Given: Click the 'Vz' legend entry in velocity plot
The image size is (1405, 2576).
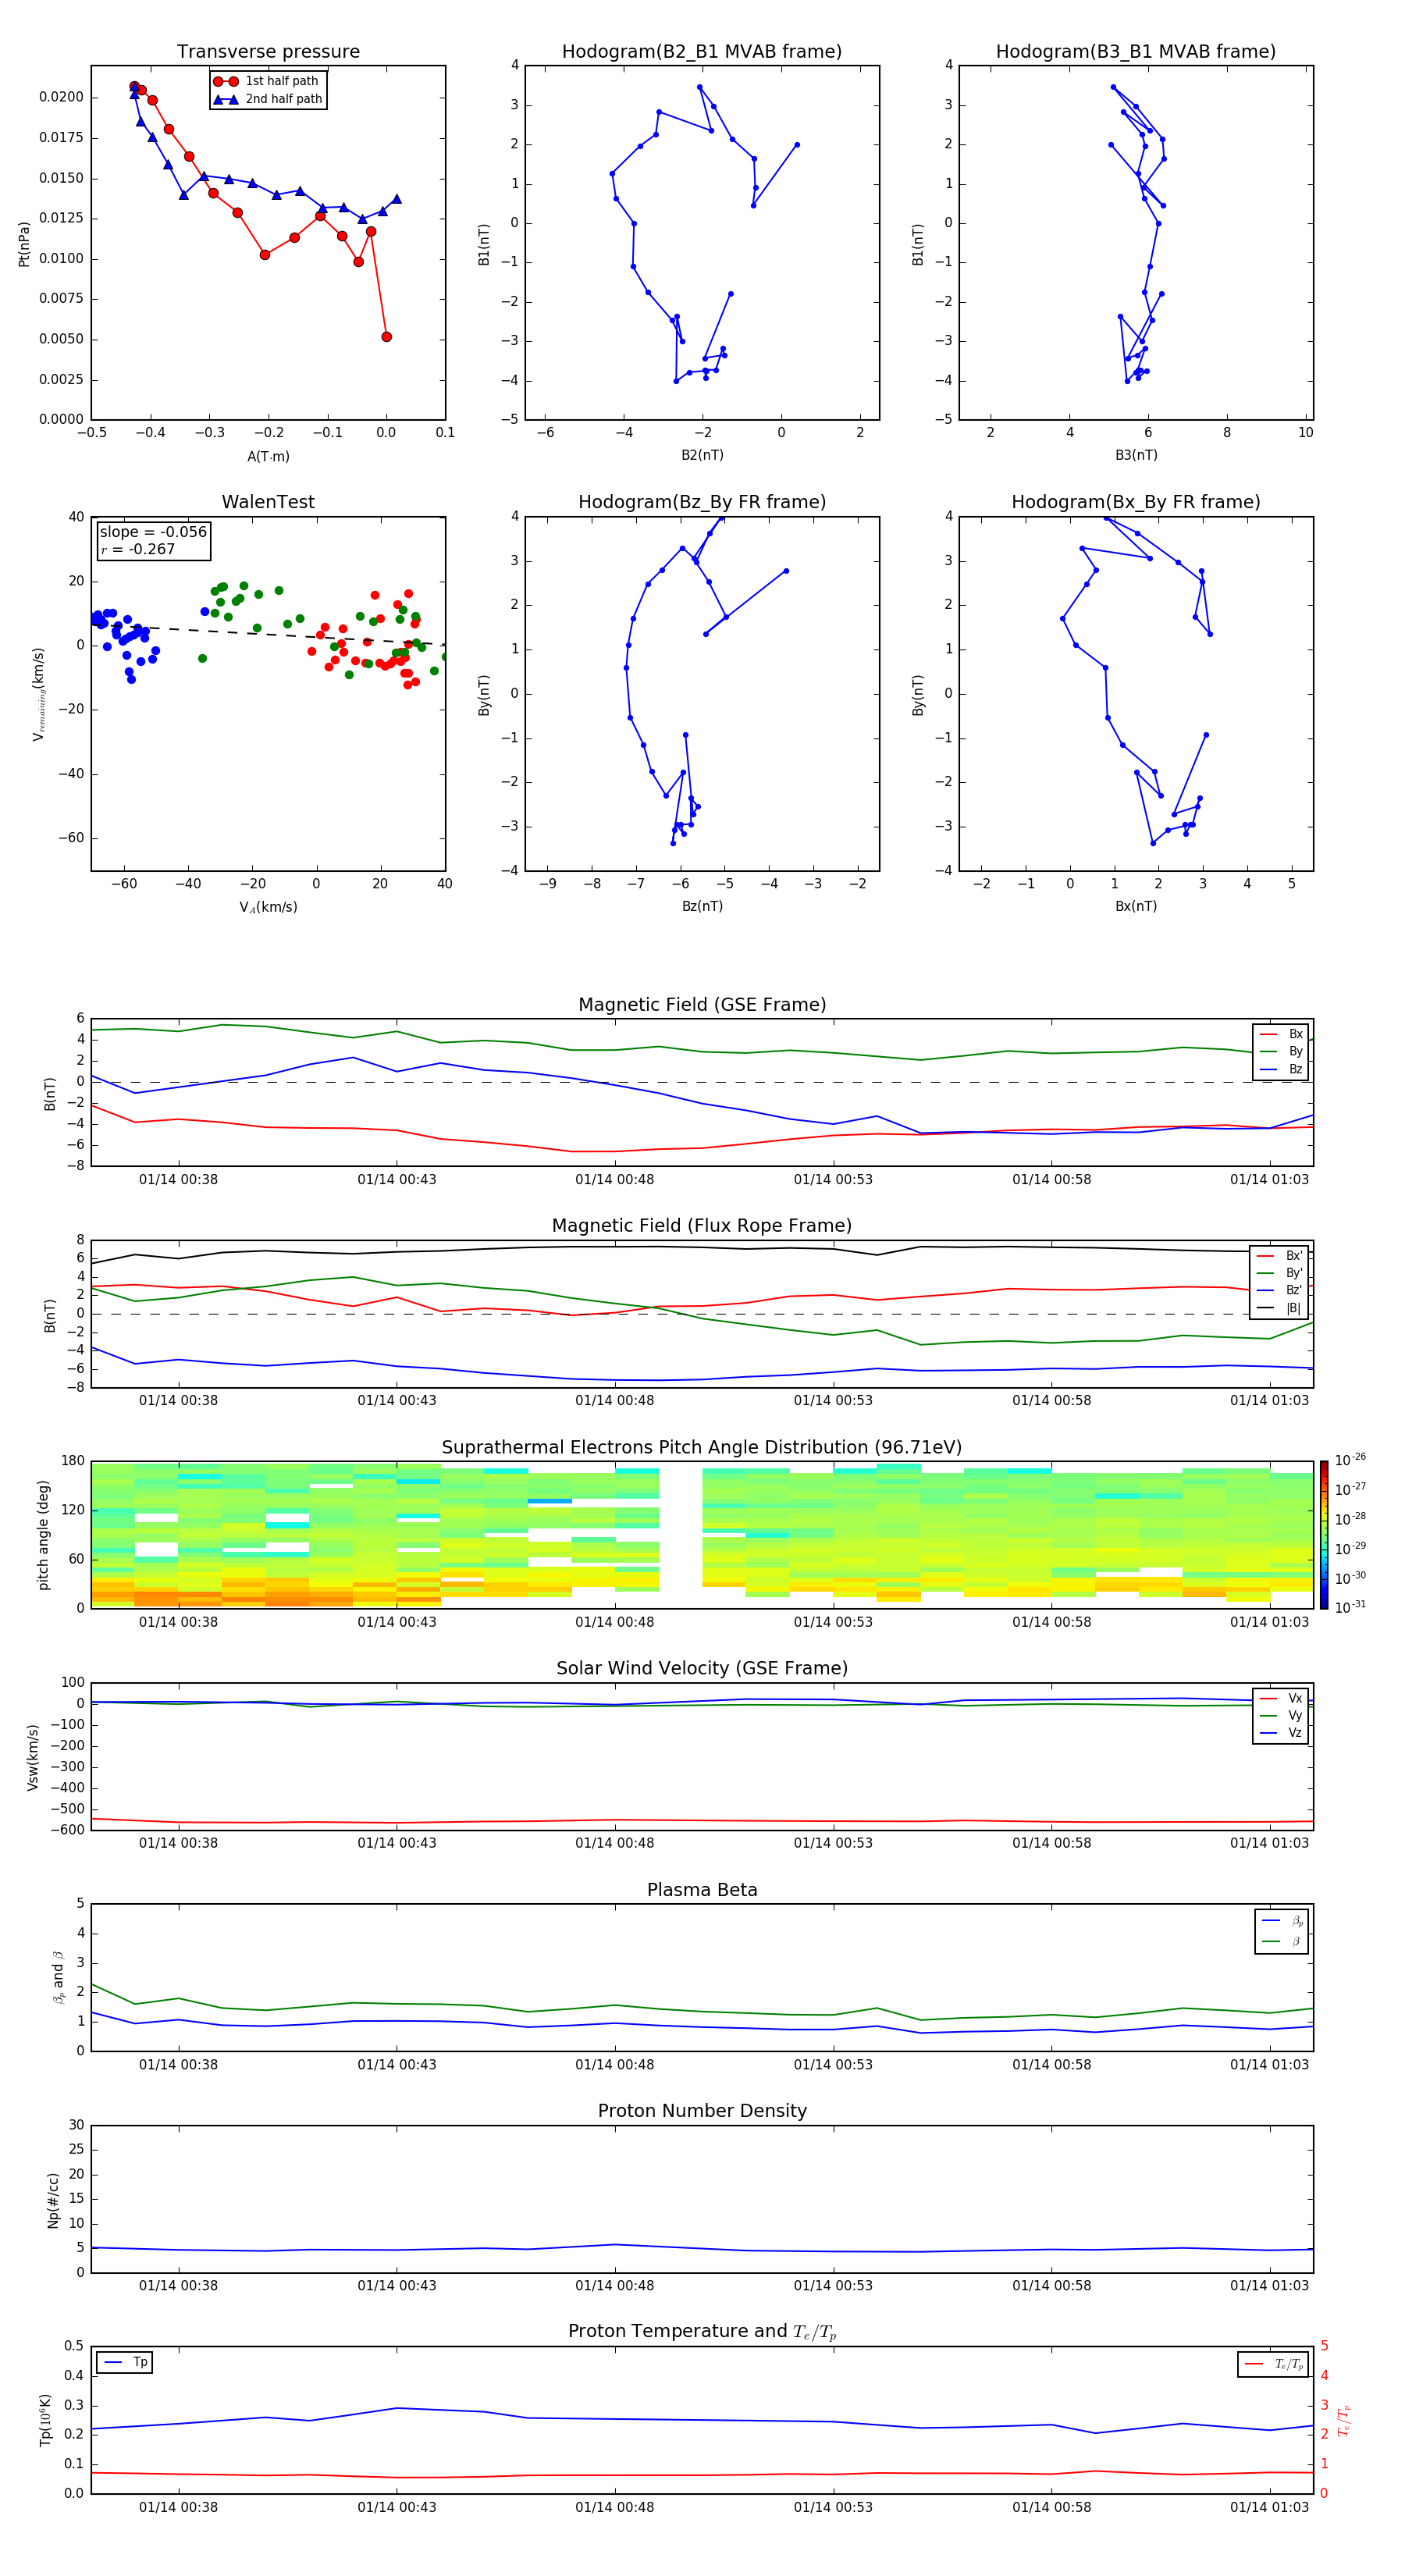Looking at the screenshot, I should 1281,1733.
